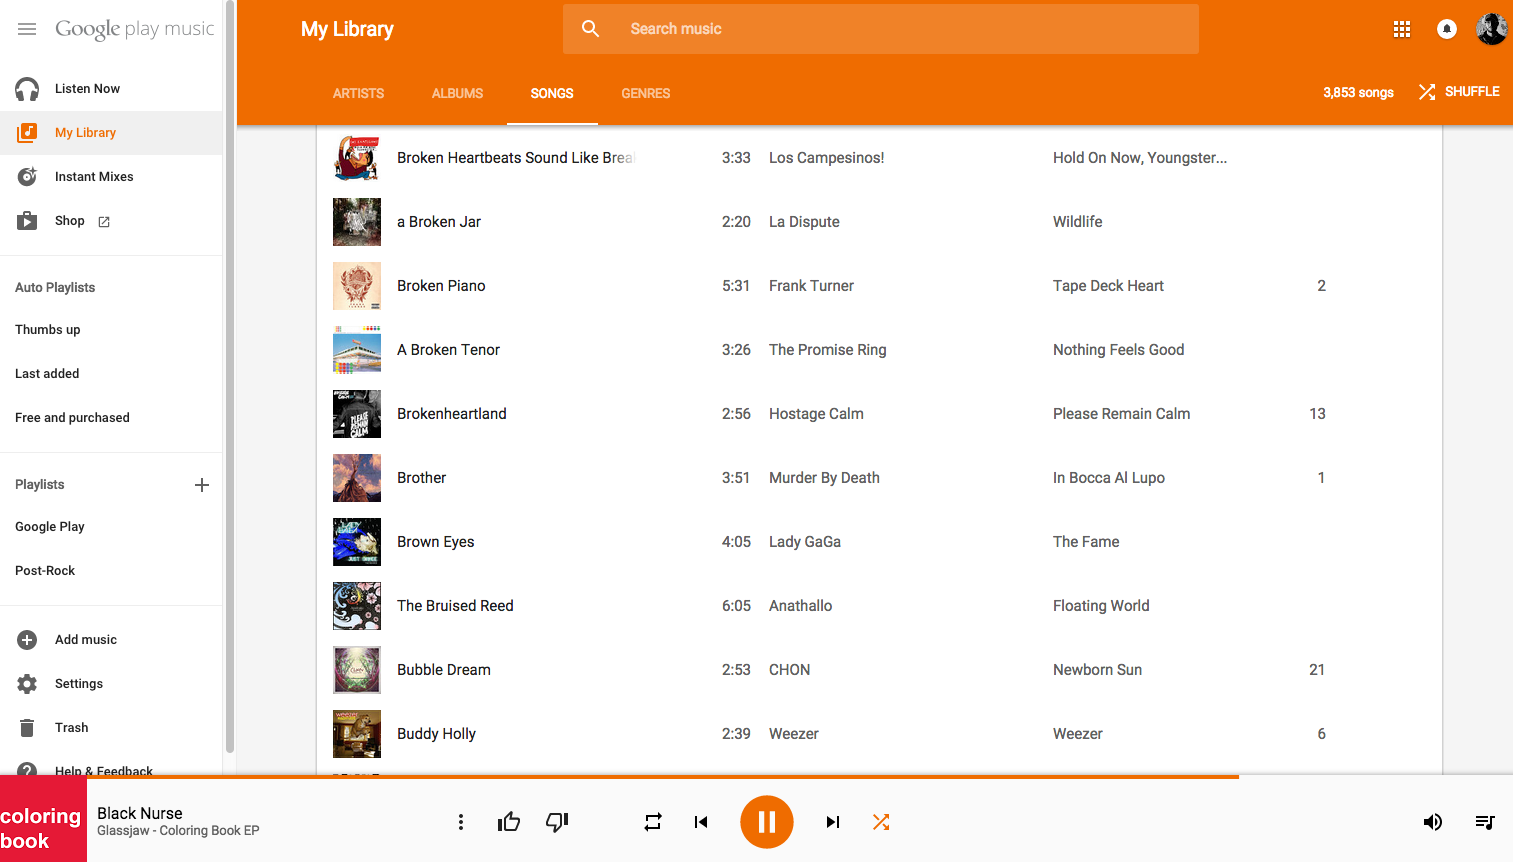Select the Songs tab
The image size is (1513, 862).
tap(552, 93)
